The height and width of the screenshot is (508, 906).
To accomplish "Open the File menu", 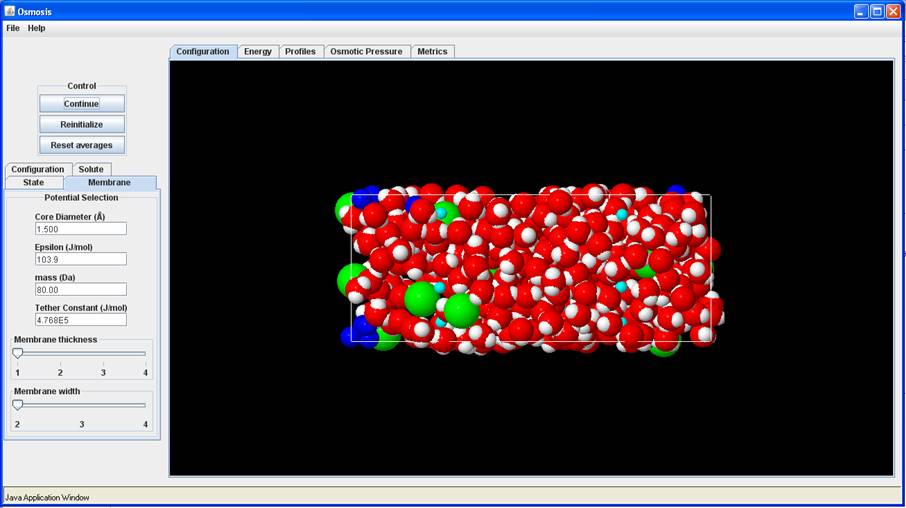I will click(13, 28).
